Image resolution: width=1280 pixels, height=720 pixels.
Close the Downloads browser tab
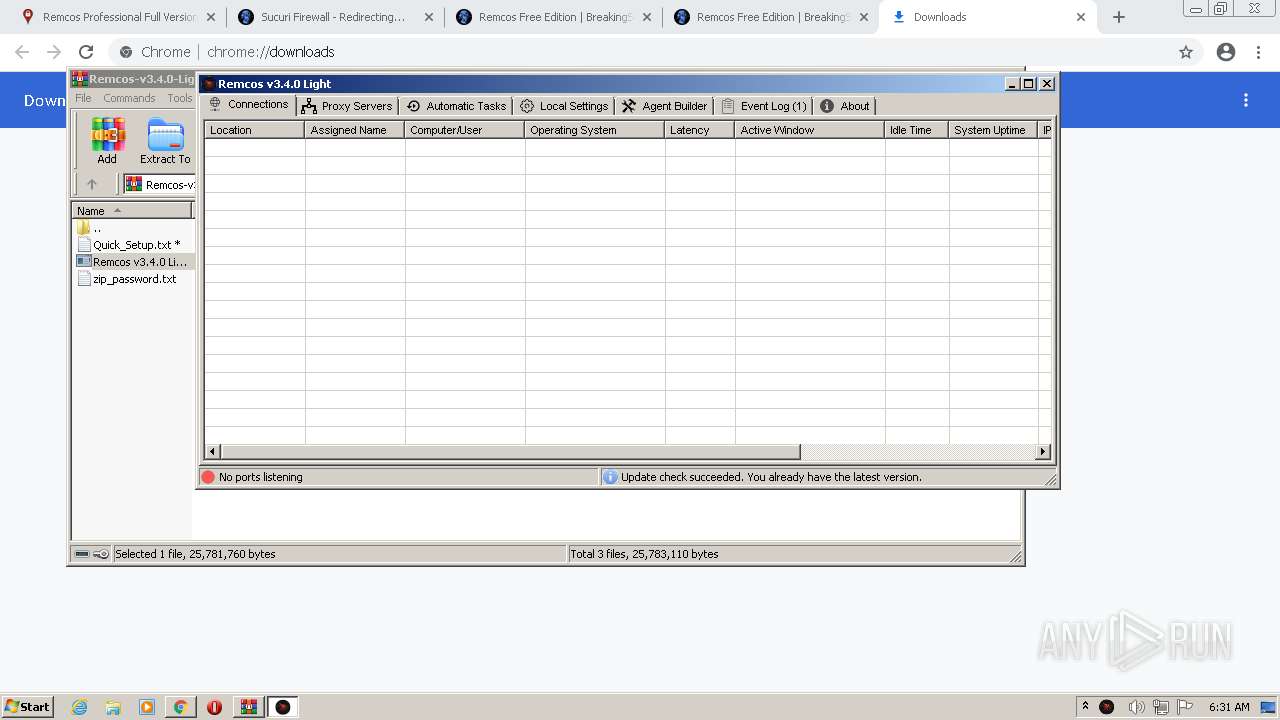[1081, 17]
